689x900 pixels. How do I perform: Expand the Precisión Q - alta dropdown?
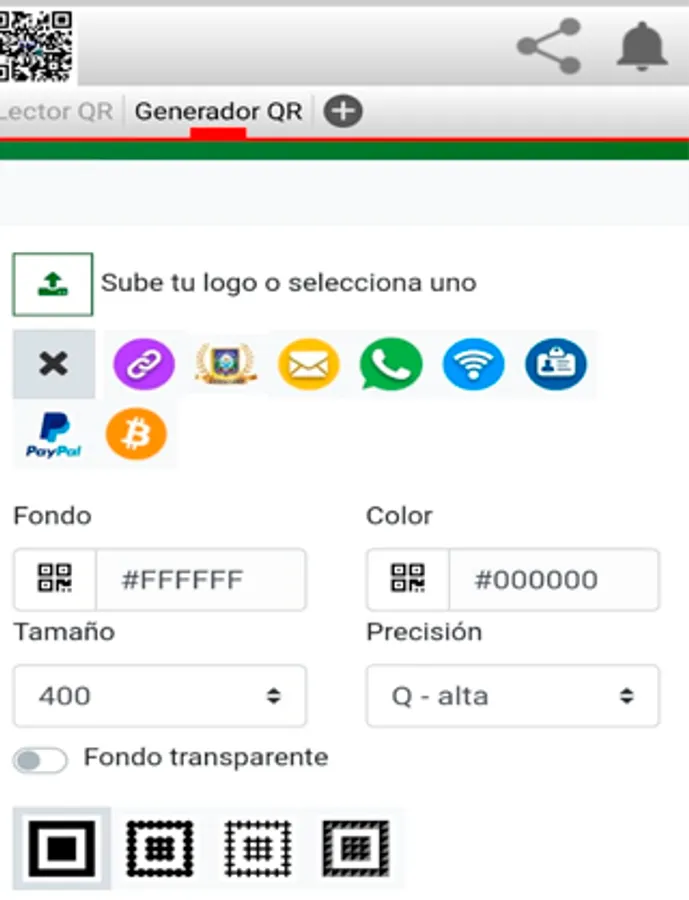pos(513,696)
